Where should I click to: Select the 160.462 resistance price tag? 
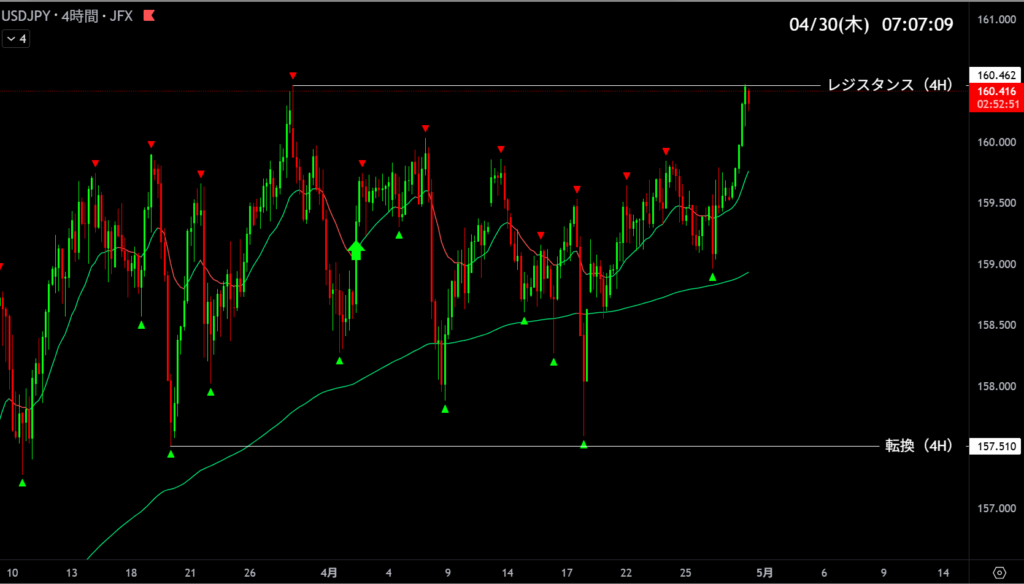click(996, 75)
